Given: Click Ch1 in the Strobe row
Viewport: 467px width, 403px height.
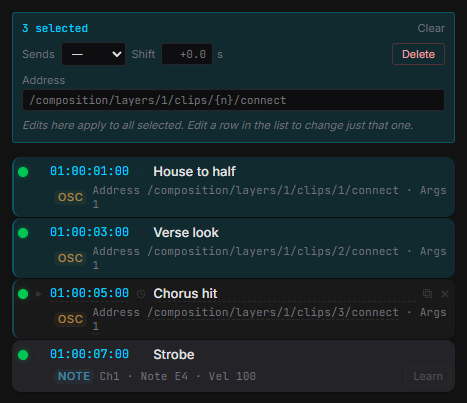Looking at the screenshot, I should [x=109, y=376].
